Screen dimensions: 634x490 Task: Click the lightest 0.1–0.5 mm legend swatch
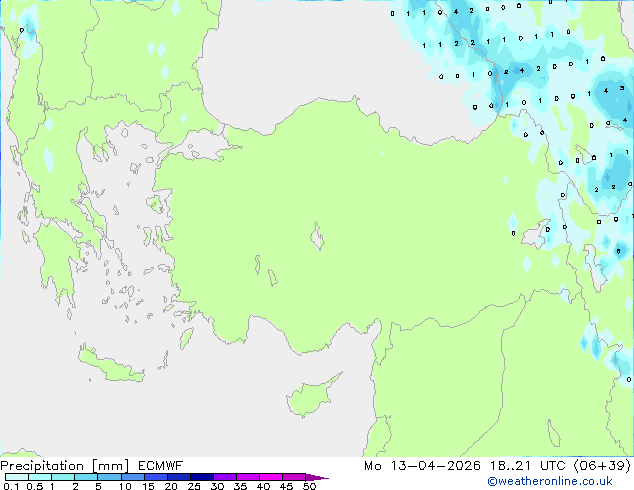click(x=17, y=477)
